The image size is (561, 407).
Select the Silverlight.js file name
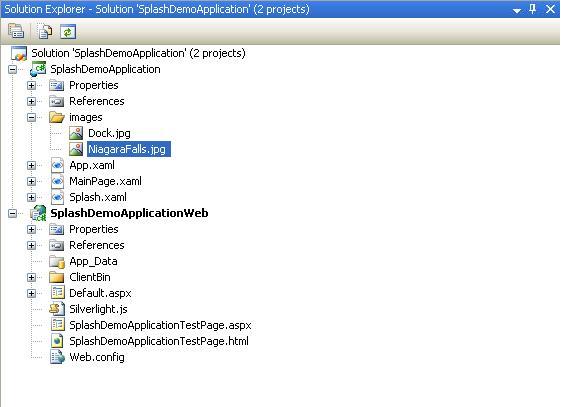98,310
